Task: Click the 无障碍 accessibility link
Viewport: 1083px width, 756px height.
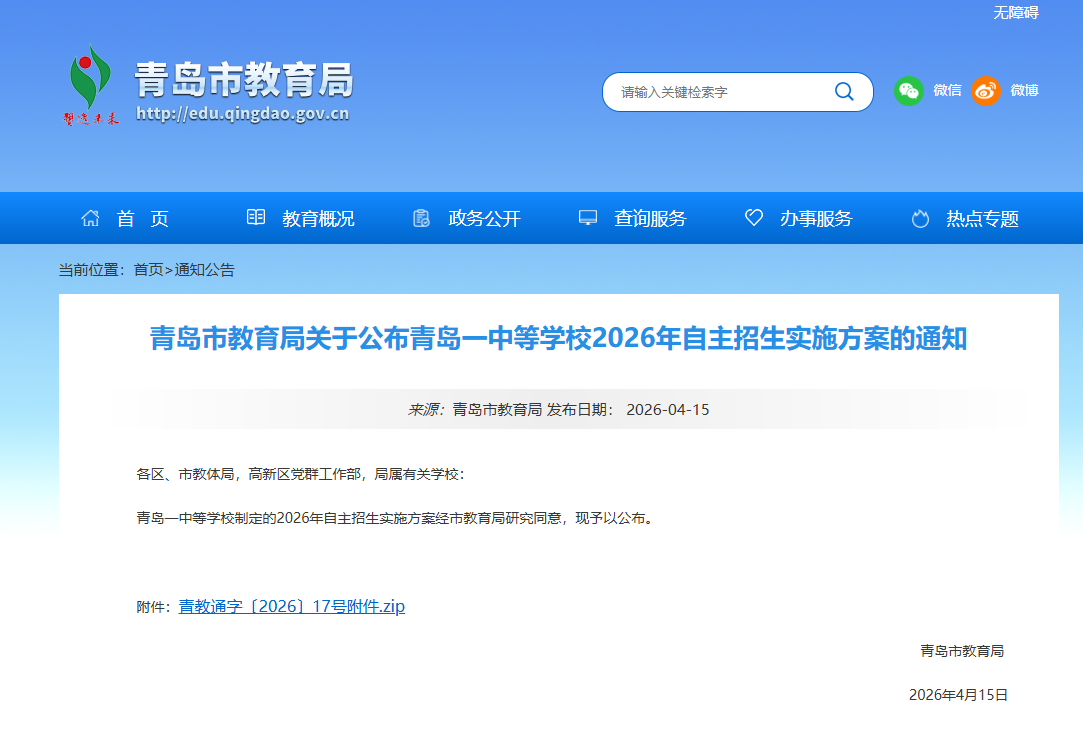Action: 1015,12
